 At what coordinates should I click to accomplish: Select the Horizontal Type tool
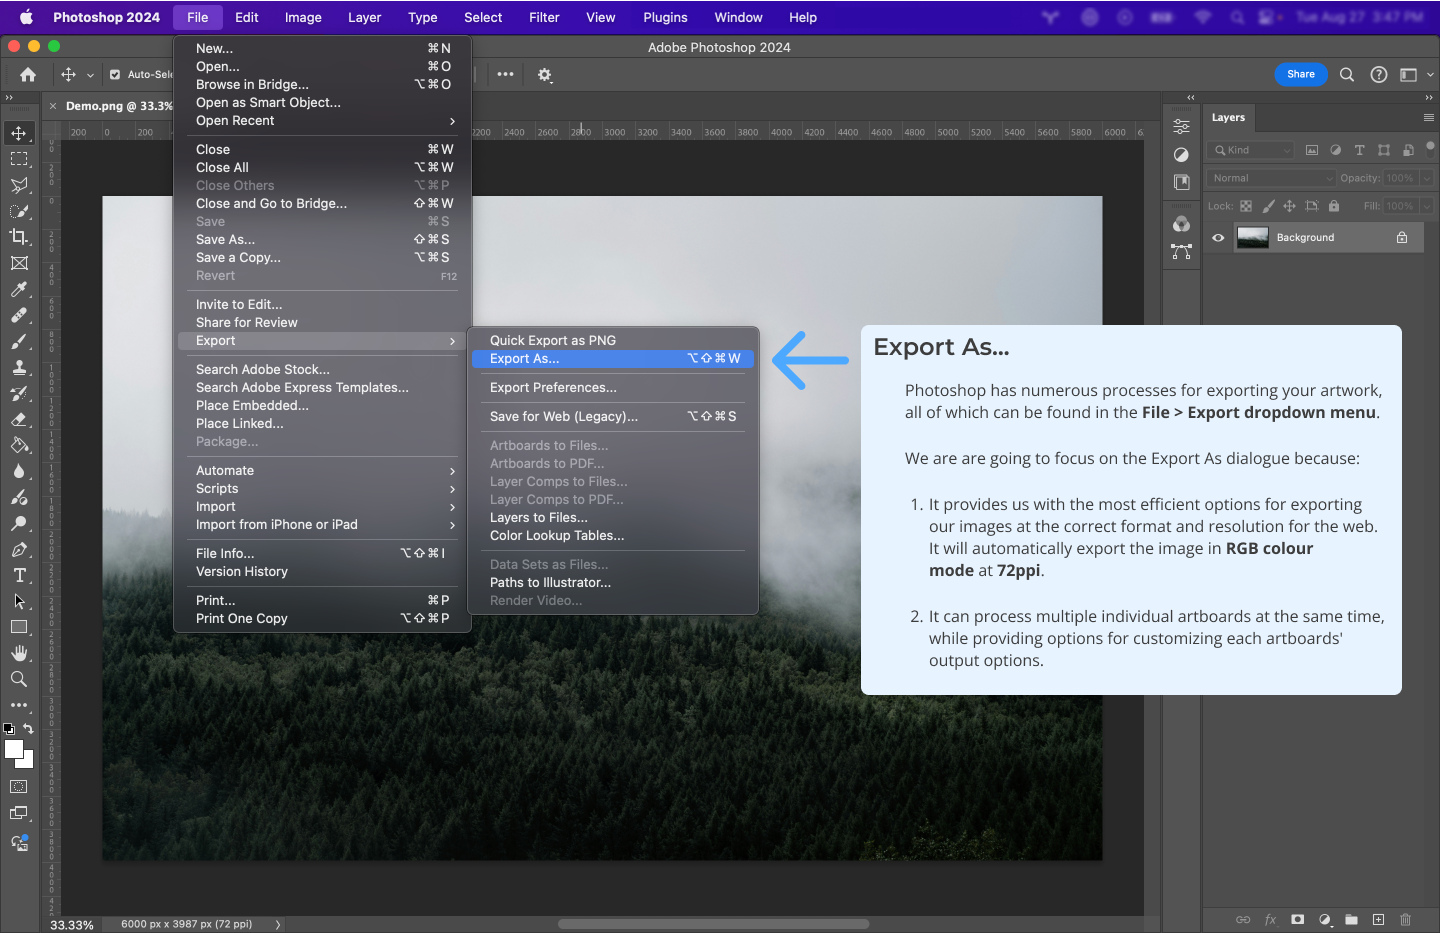(x=19, y=575)
